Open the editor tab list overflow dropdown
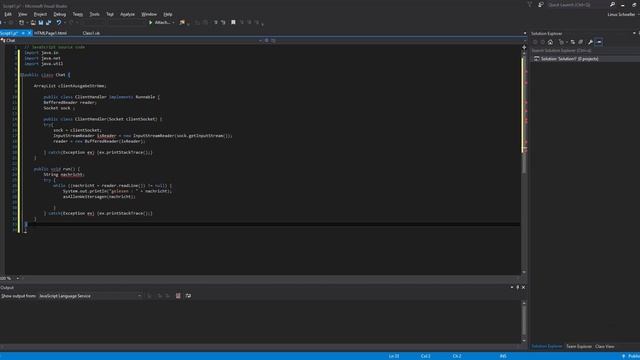The height and width of the screenshot is (360, 640). coord(525,33)
